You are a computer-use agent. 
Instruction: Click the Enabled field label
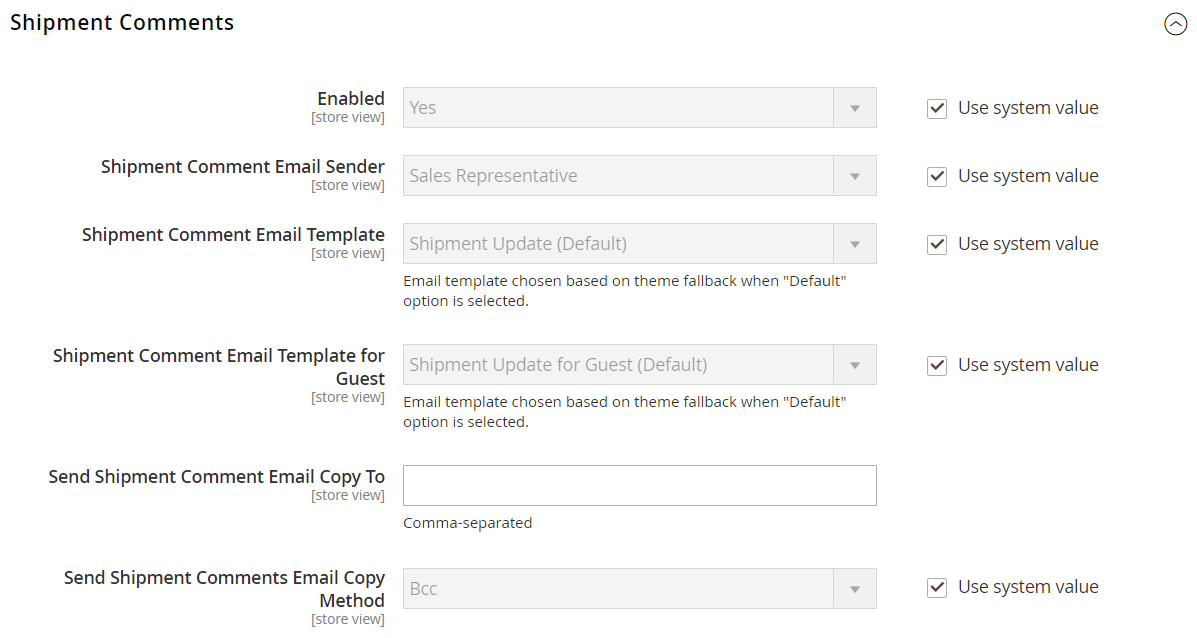pos(350,99)
